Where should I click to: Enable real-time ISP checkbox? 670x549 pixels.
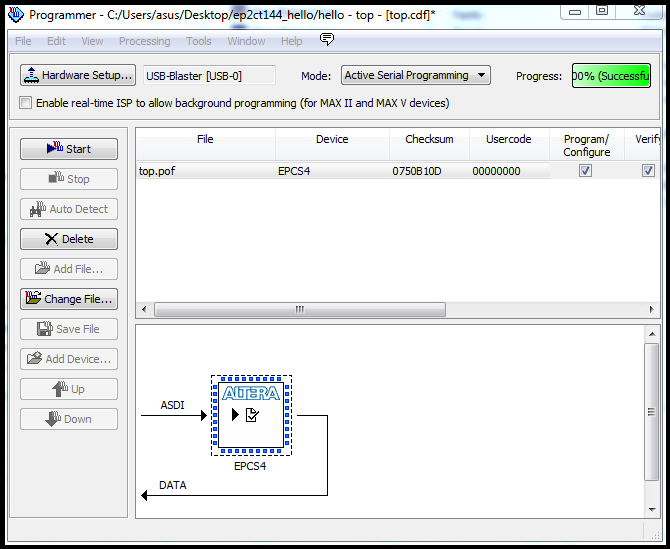click(26, 103)
